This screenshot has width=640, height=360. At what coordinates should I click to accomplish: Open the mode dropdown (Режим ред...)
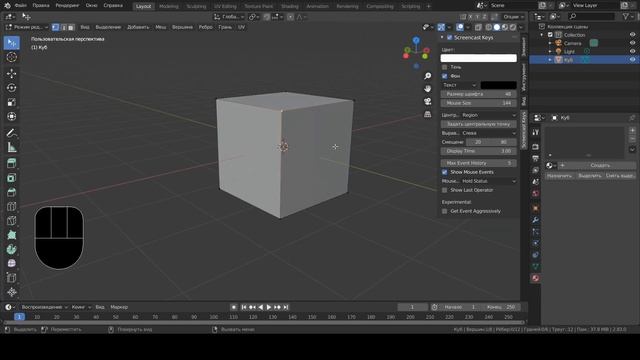[x=27, y=27]
